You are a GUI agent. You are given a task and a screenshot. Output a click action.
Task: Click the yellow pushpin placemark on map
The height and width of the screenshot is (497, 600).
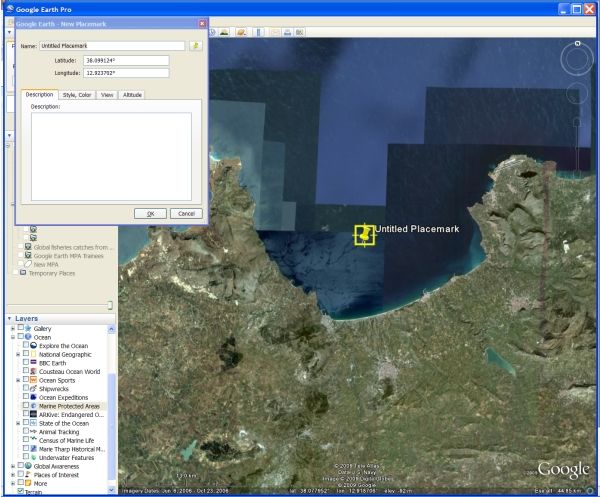tap(365, 235)
